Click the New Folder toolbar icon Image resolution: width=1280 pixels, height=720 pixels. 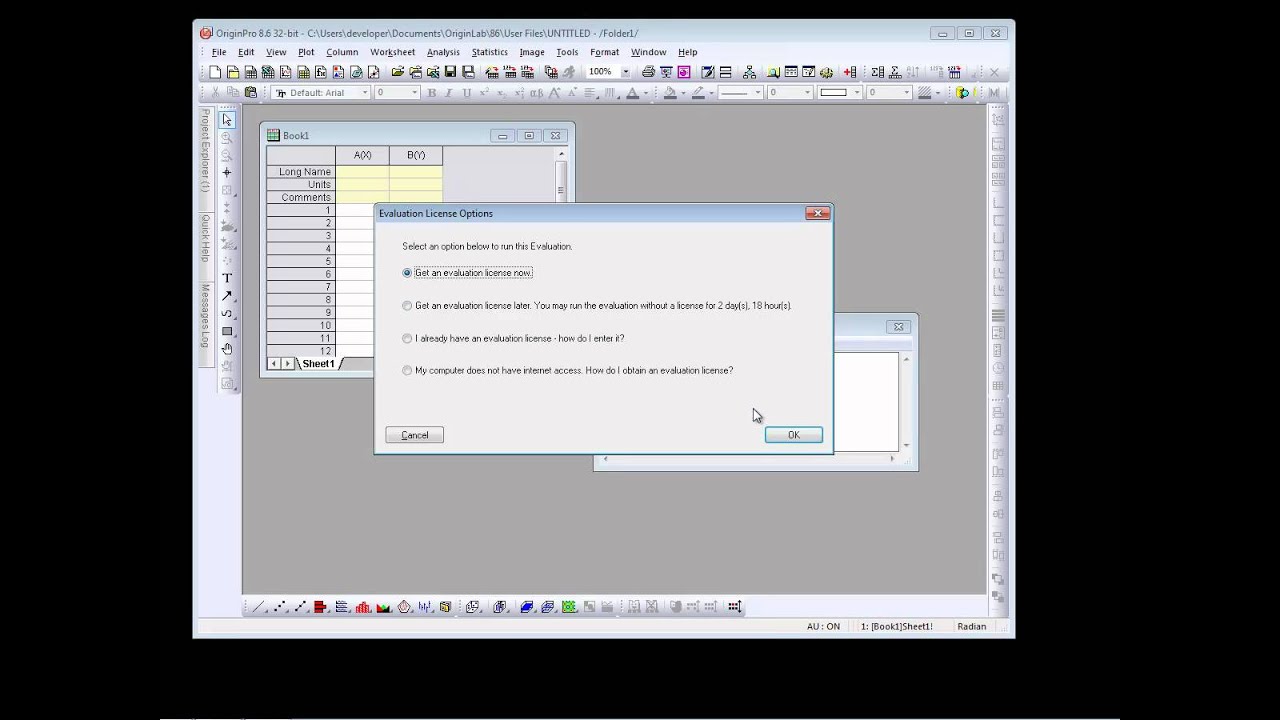tap(233, 72)
